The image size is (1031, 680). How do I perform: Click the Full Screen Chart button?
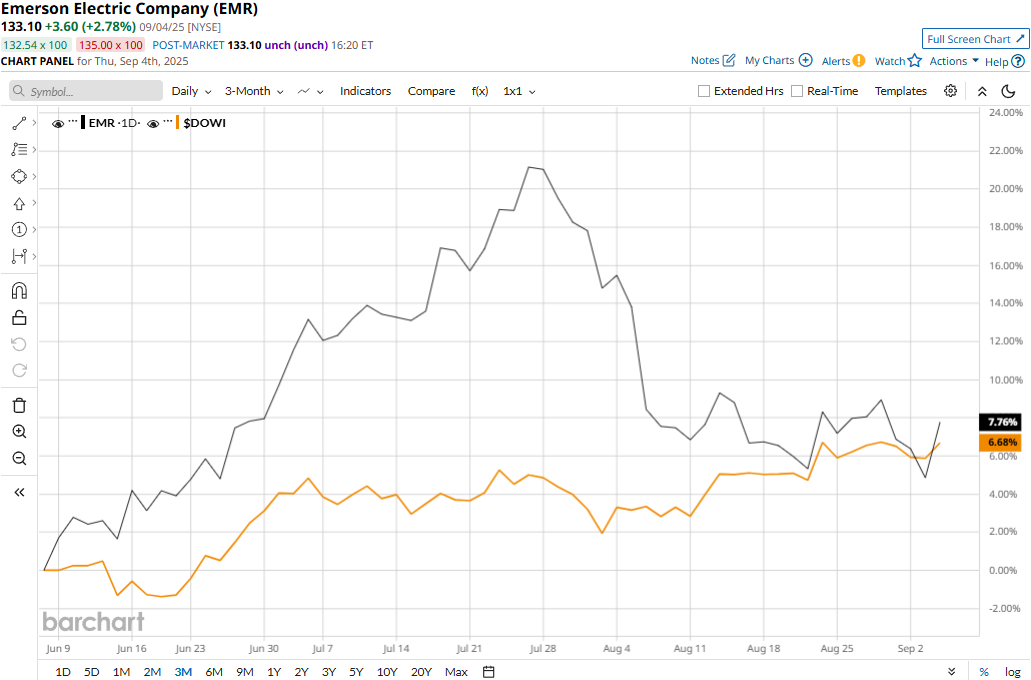coord(976,39)
